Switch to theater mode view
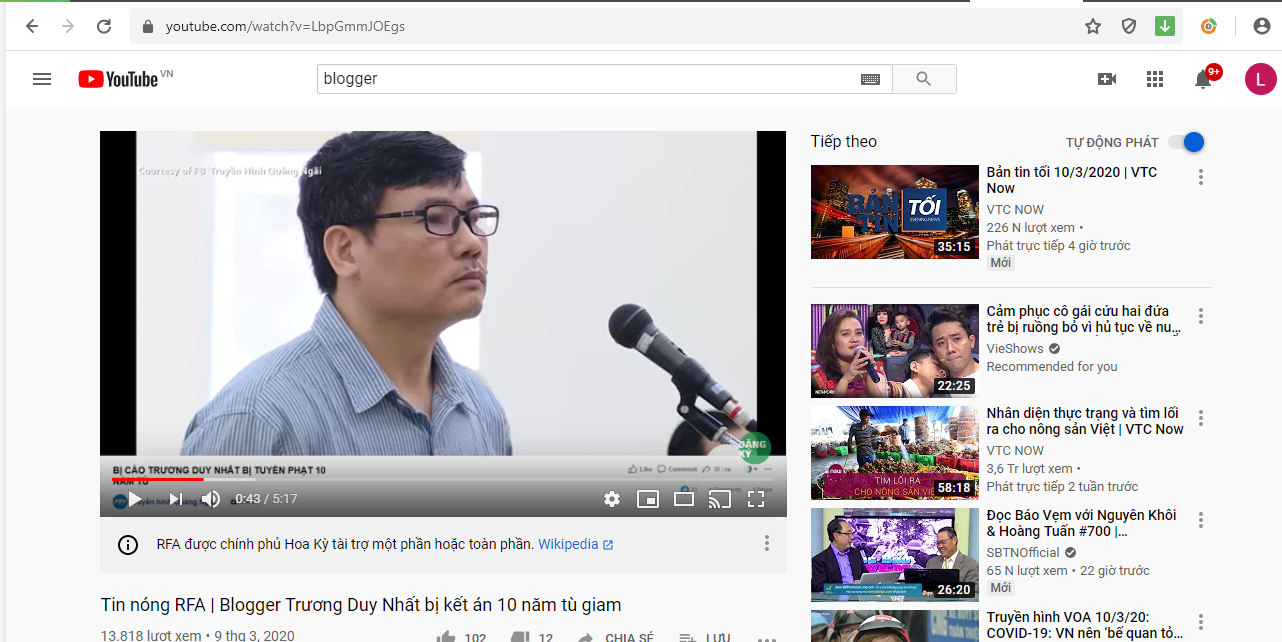 (x=684, y=499)
